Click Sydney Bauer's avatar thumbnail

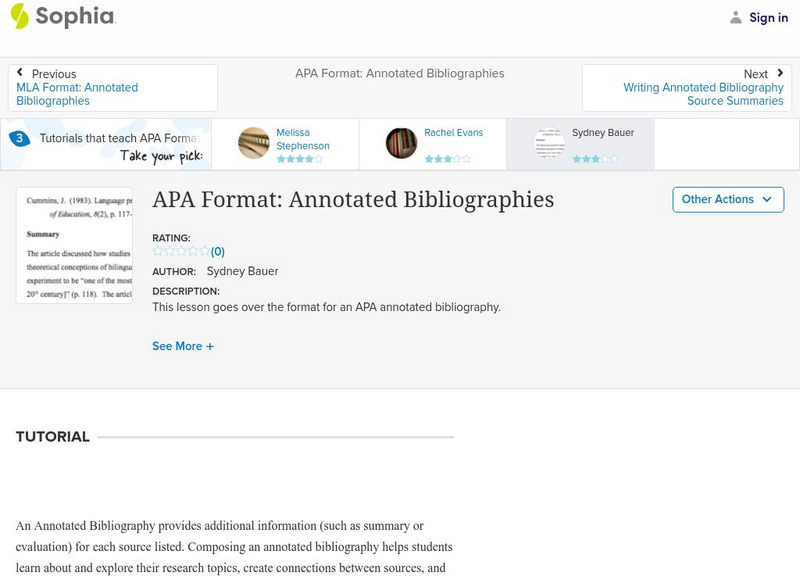click(549, 143)
